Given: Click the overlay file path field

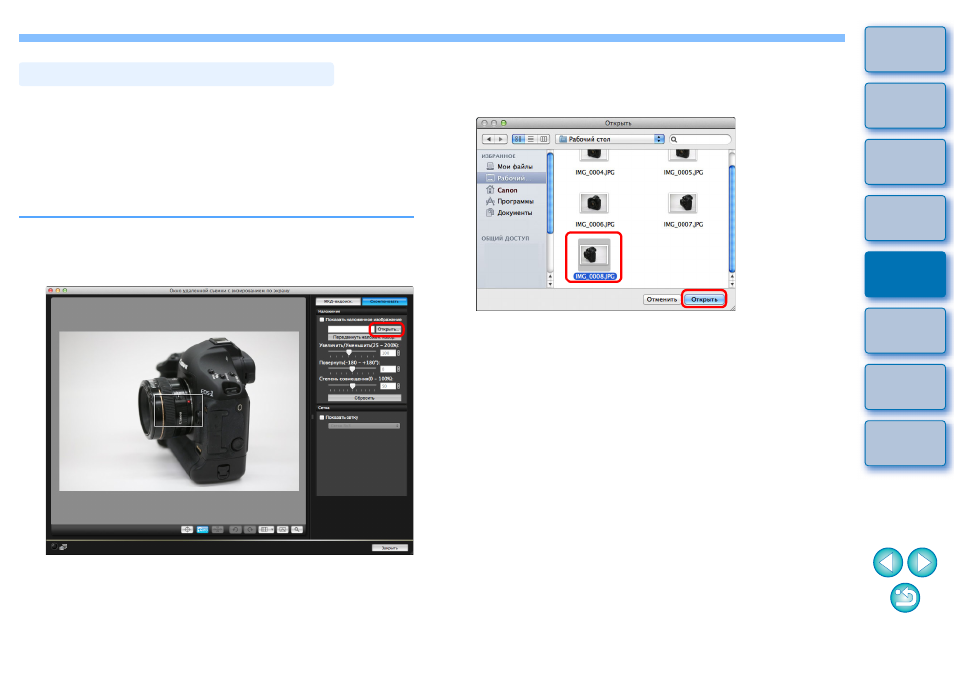Looking at the screenshot, I should click(349, 329).
